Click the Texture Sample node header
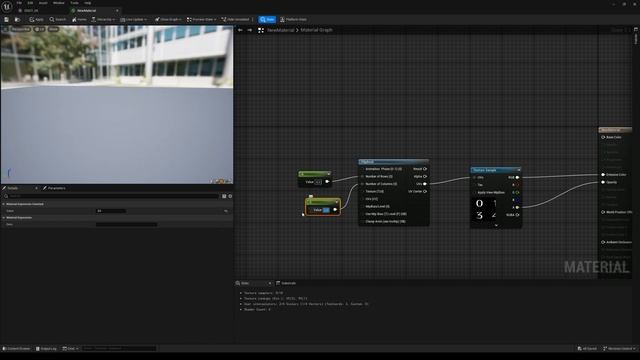640x360 pixels. coord(496,170)
